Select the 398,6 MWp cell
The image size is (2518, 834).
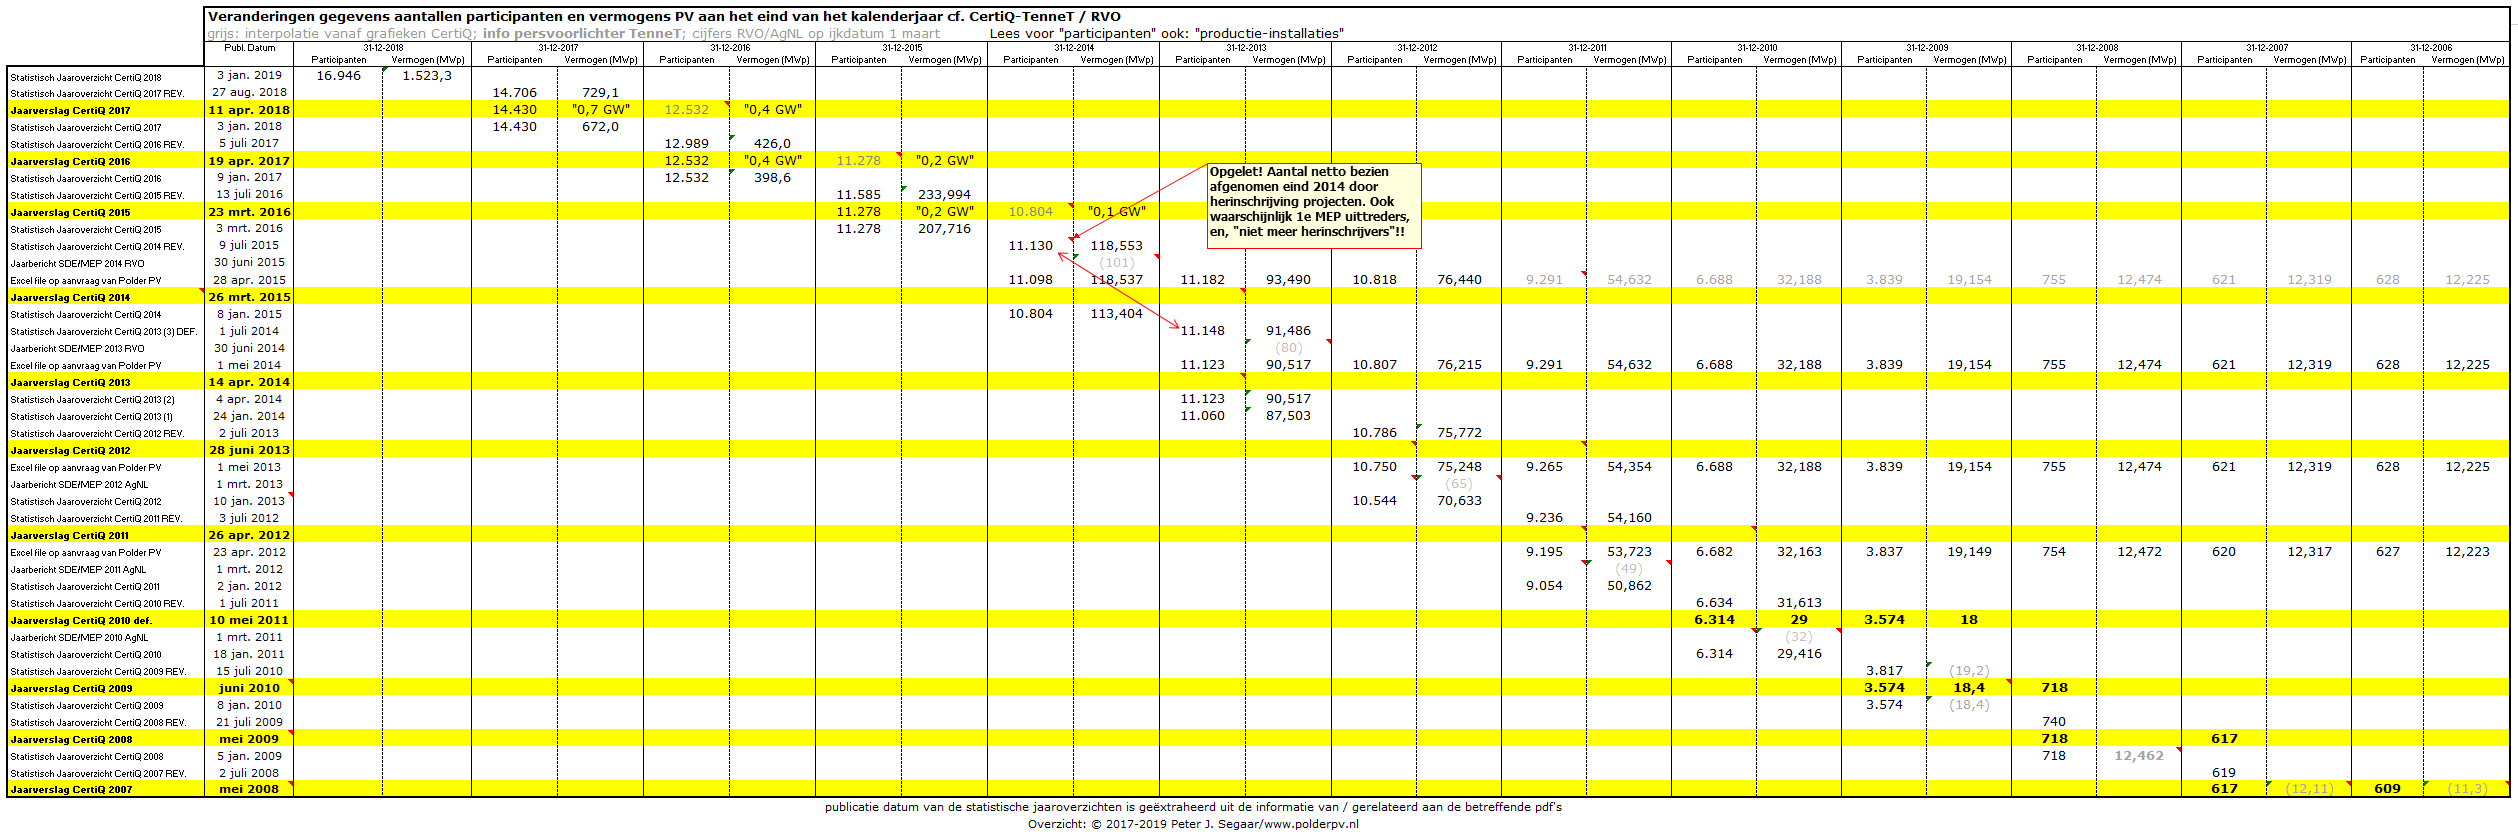coord(772,178)
